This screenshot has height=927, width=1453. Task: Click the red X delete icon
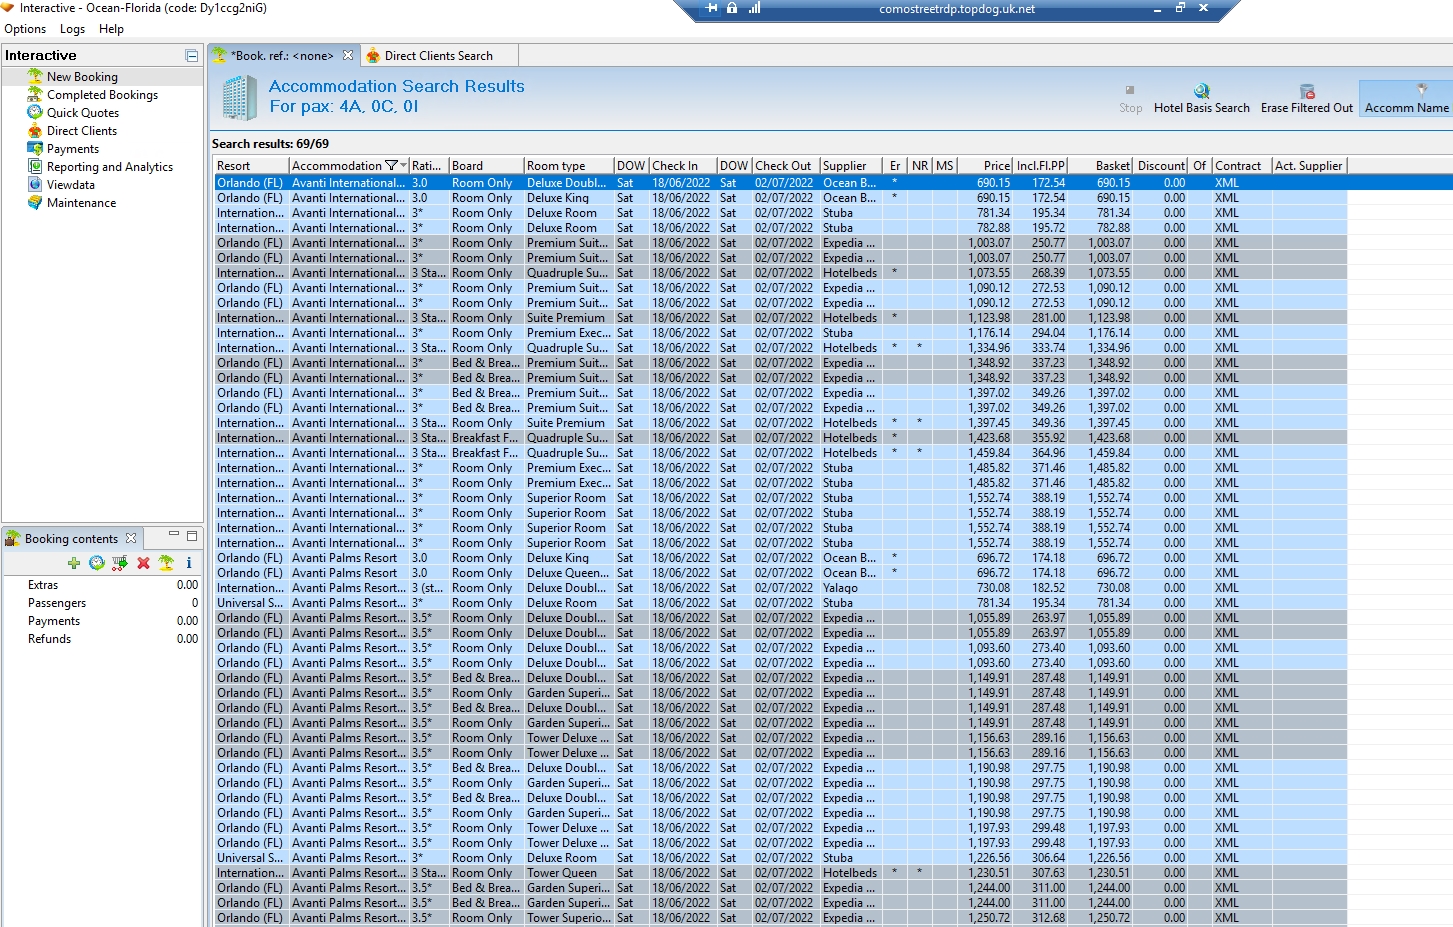point(143,563)
